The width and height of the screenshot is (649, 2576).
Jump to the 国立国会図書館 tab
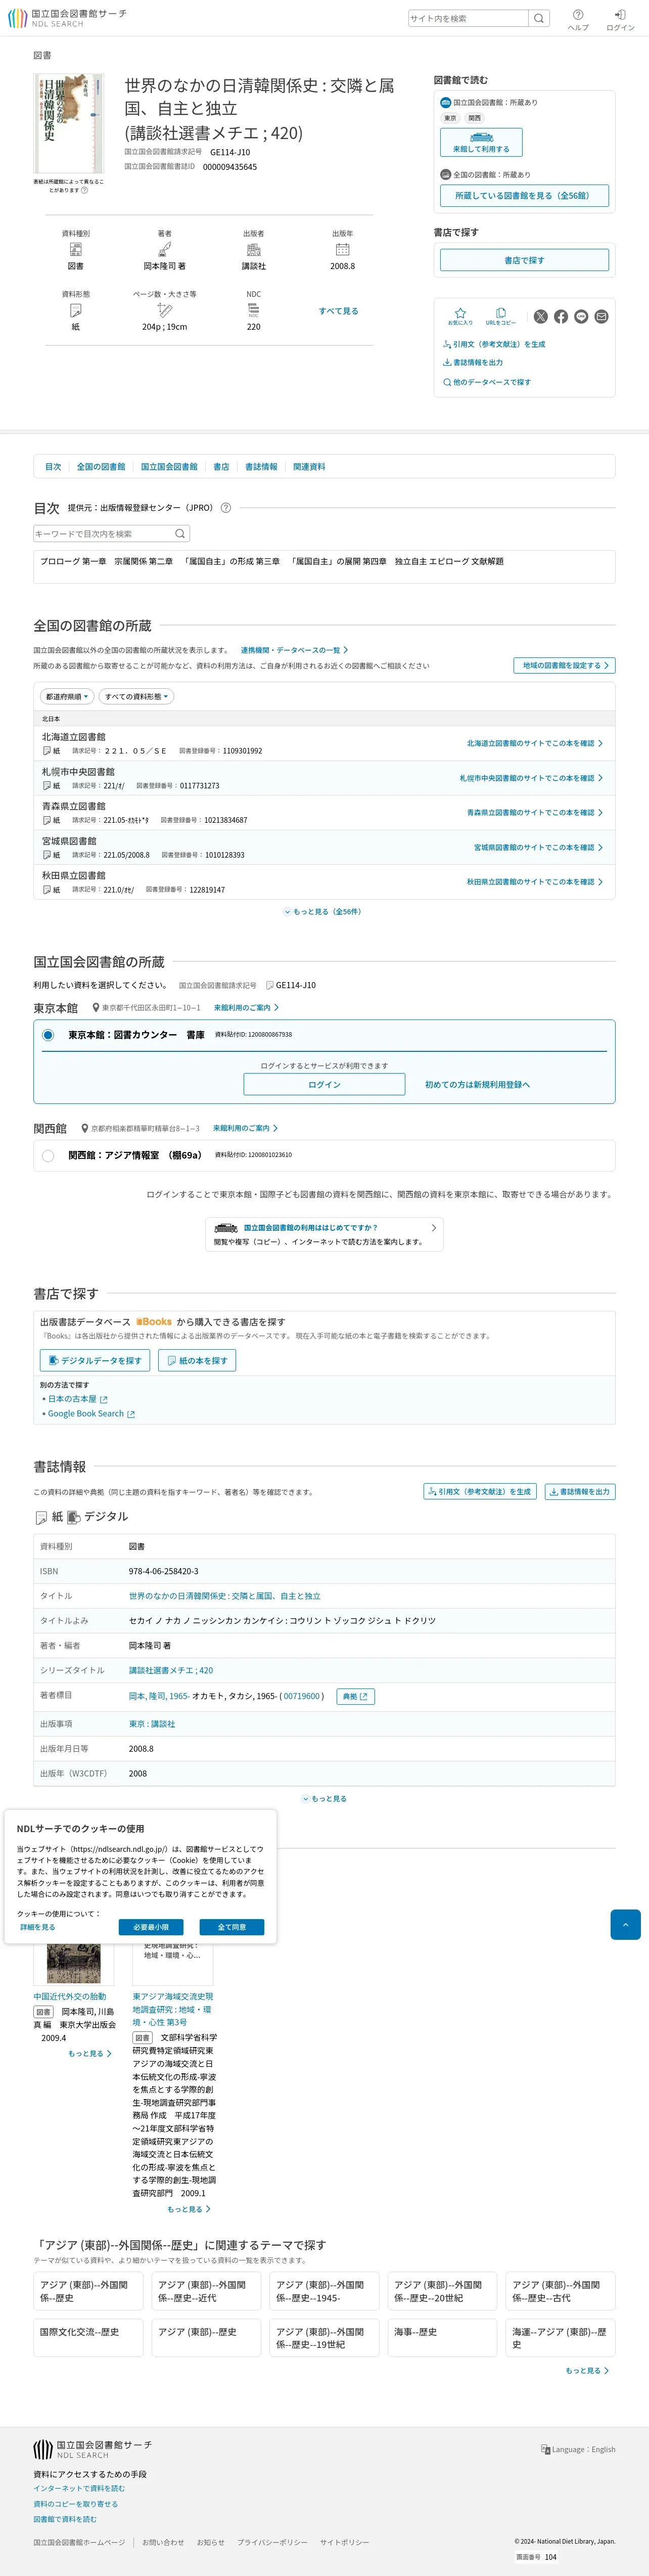point(169,467)
